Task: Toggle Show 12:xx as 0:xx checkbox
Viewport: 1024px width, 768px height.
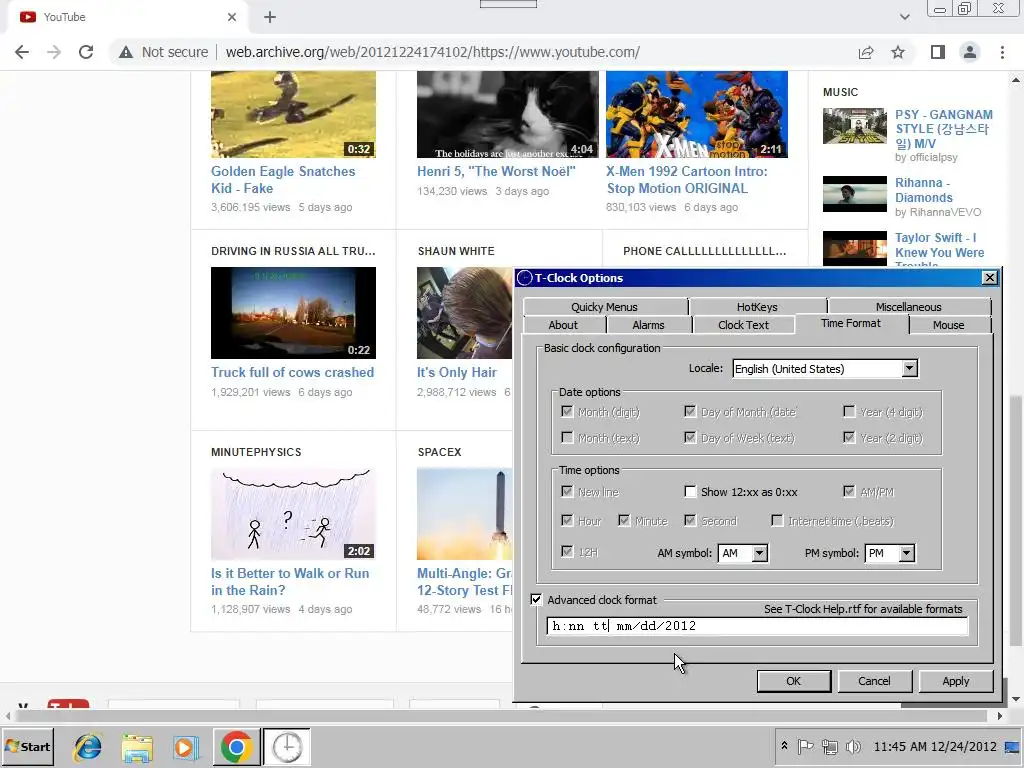Action: (x=690, y=492)
